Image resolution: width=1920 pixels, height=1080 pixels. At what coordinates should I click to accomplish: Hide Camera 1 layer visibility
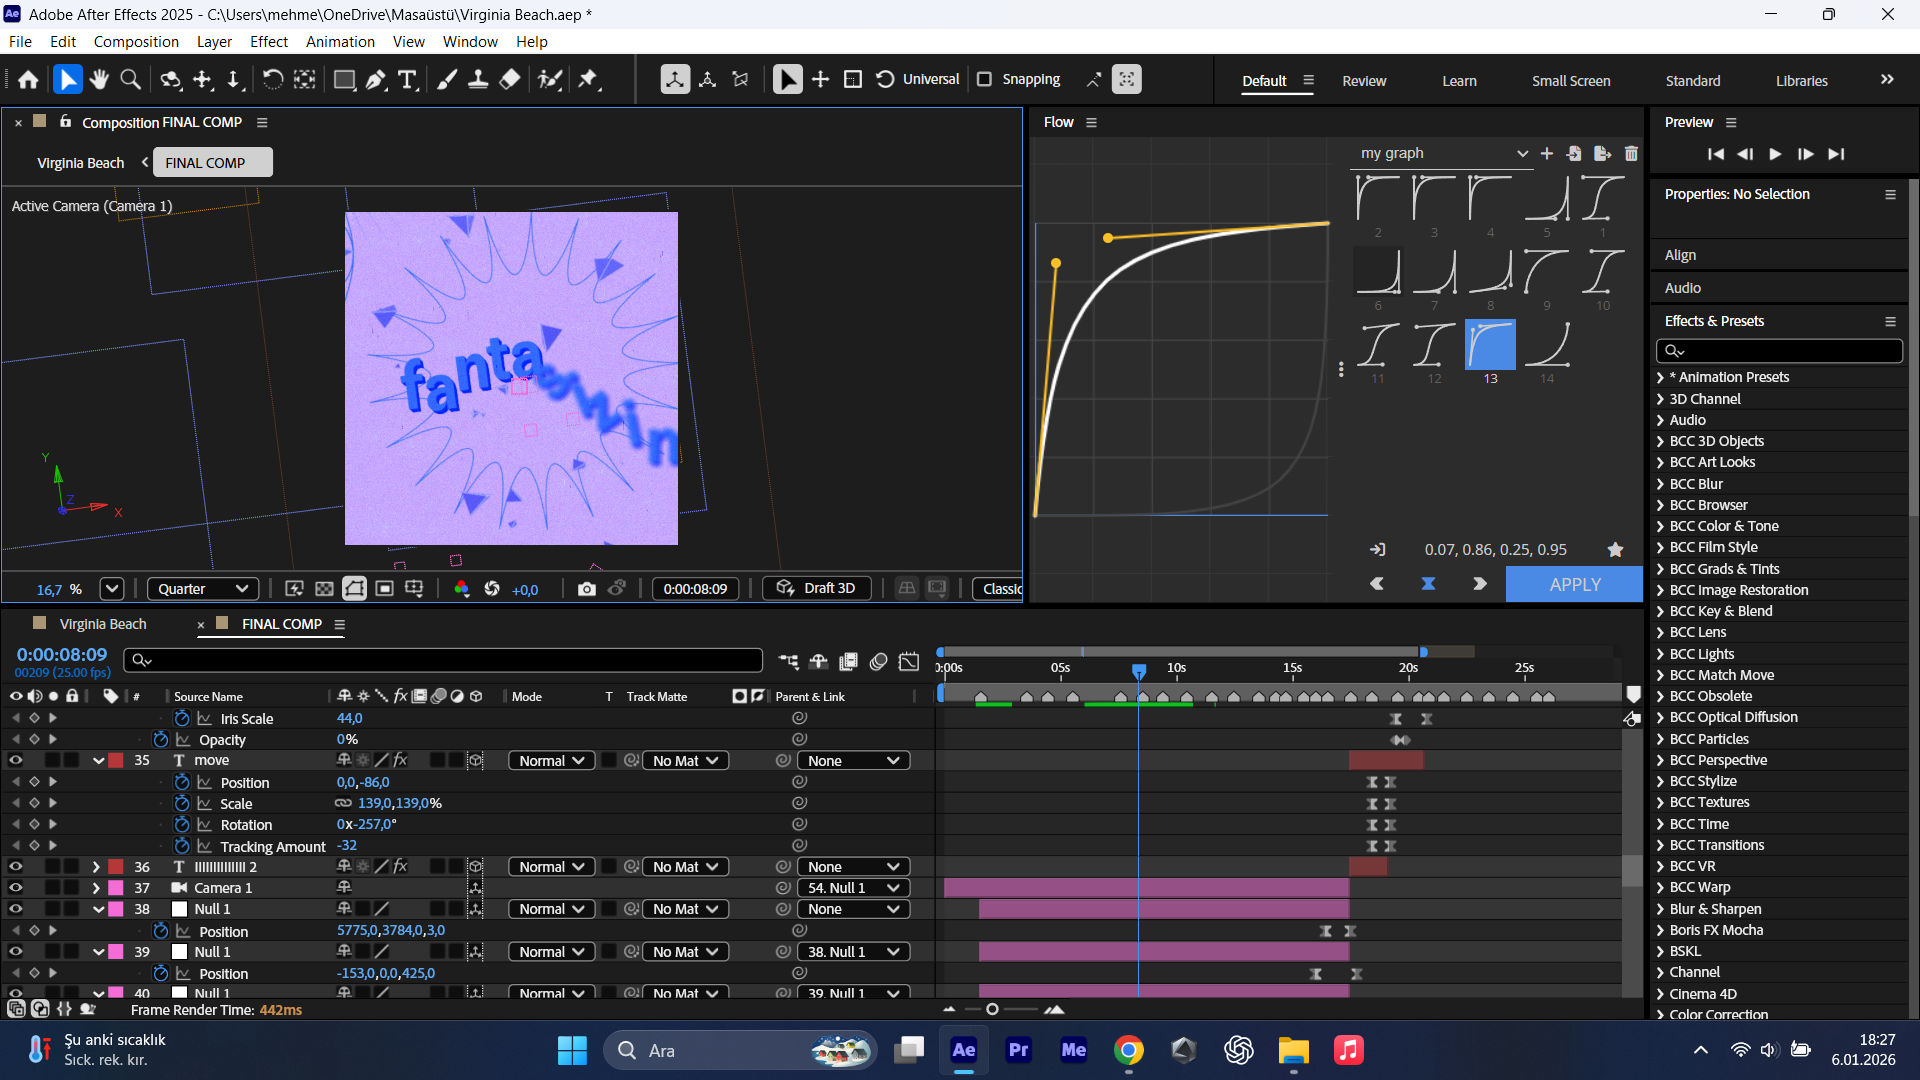pyautogui.click(x=15, y=888)
